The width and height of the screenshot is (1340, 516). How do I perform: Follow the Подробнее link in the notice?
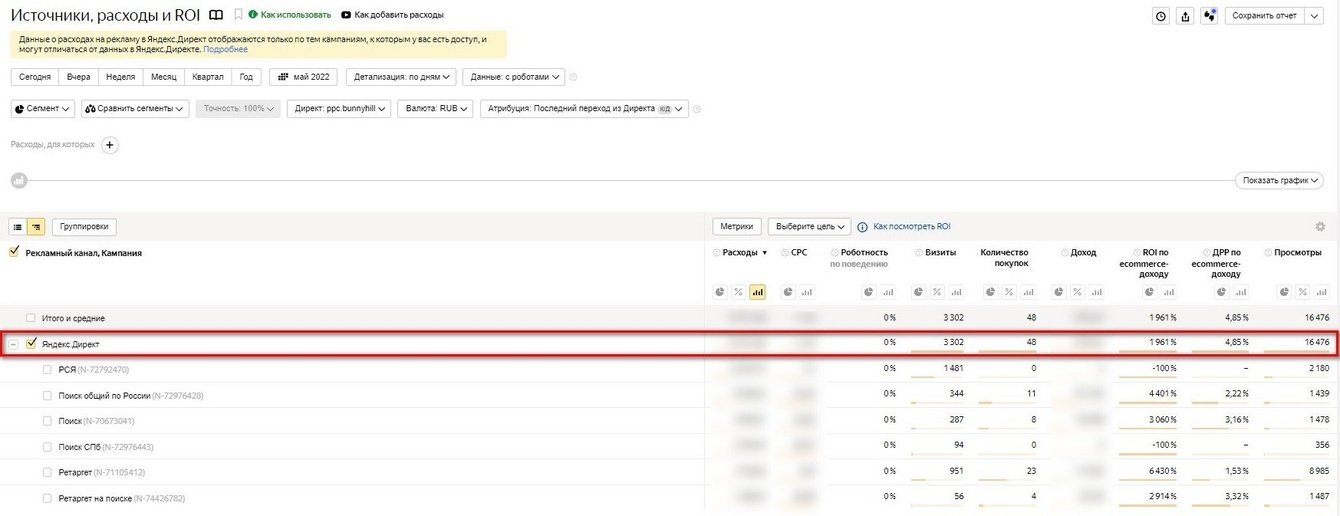[225, 49]
